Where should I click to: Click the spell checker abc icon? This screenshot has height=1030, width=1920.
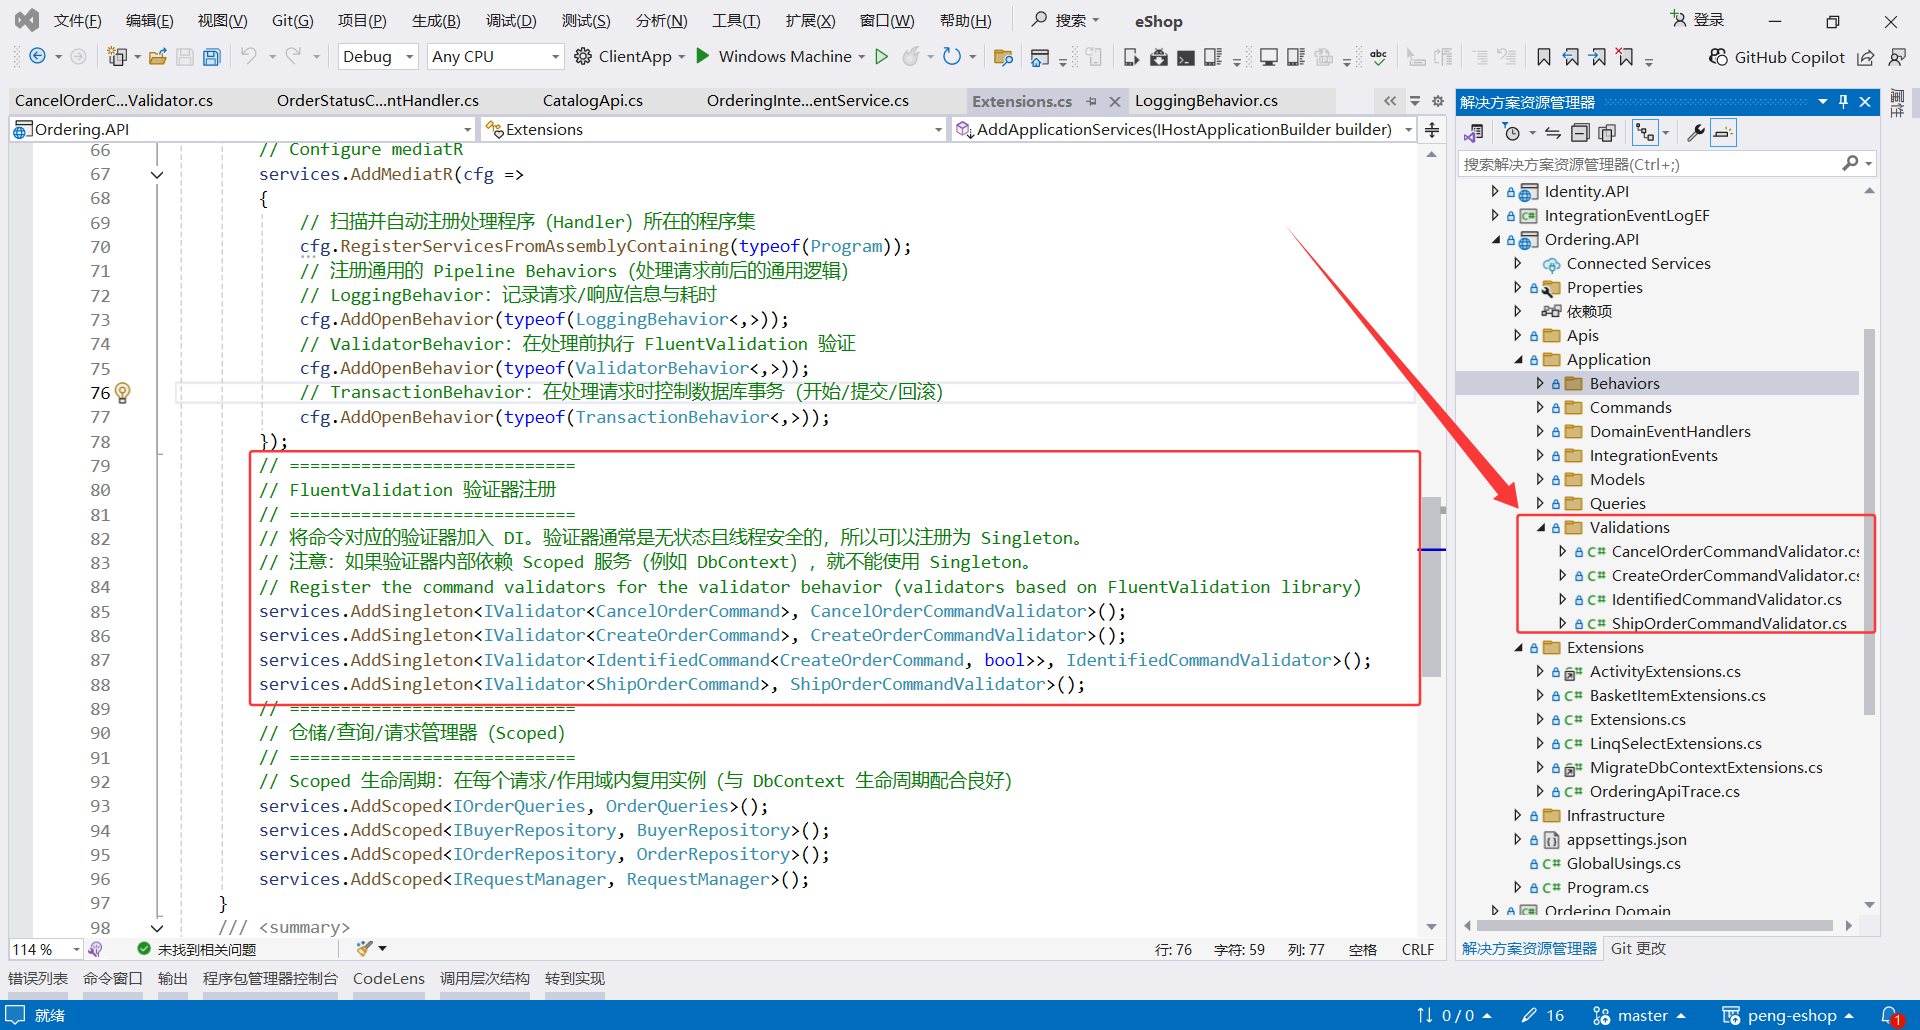tap(1379, 57)
